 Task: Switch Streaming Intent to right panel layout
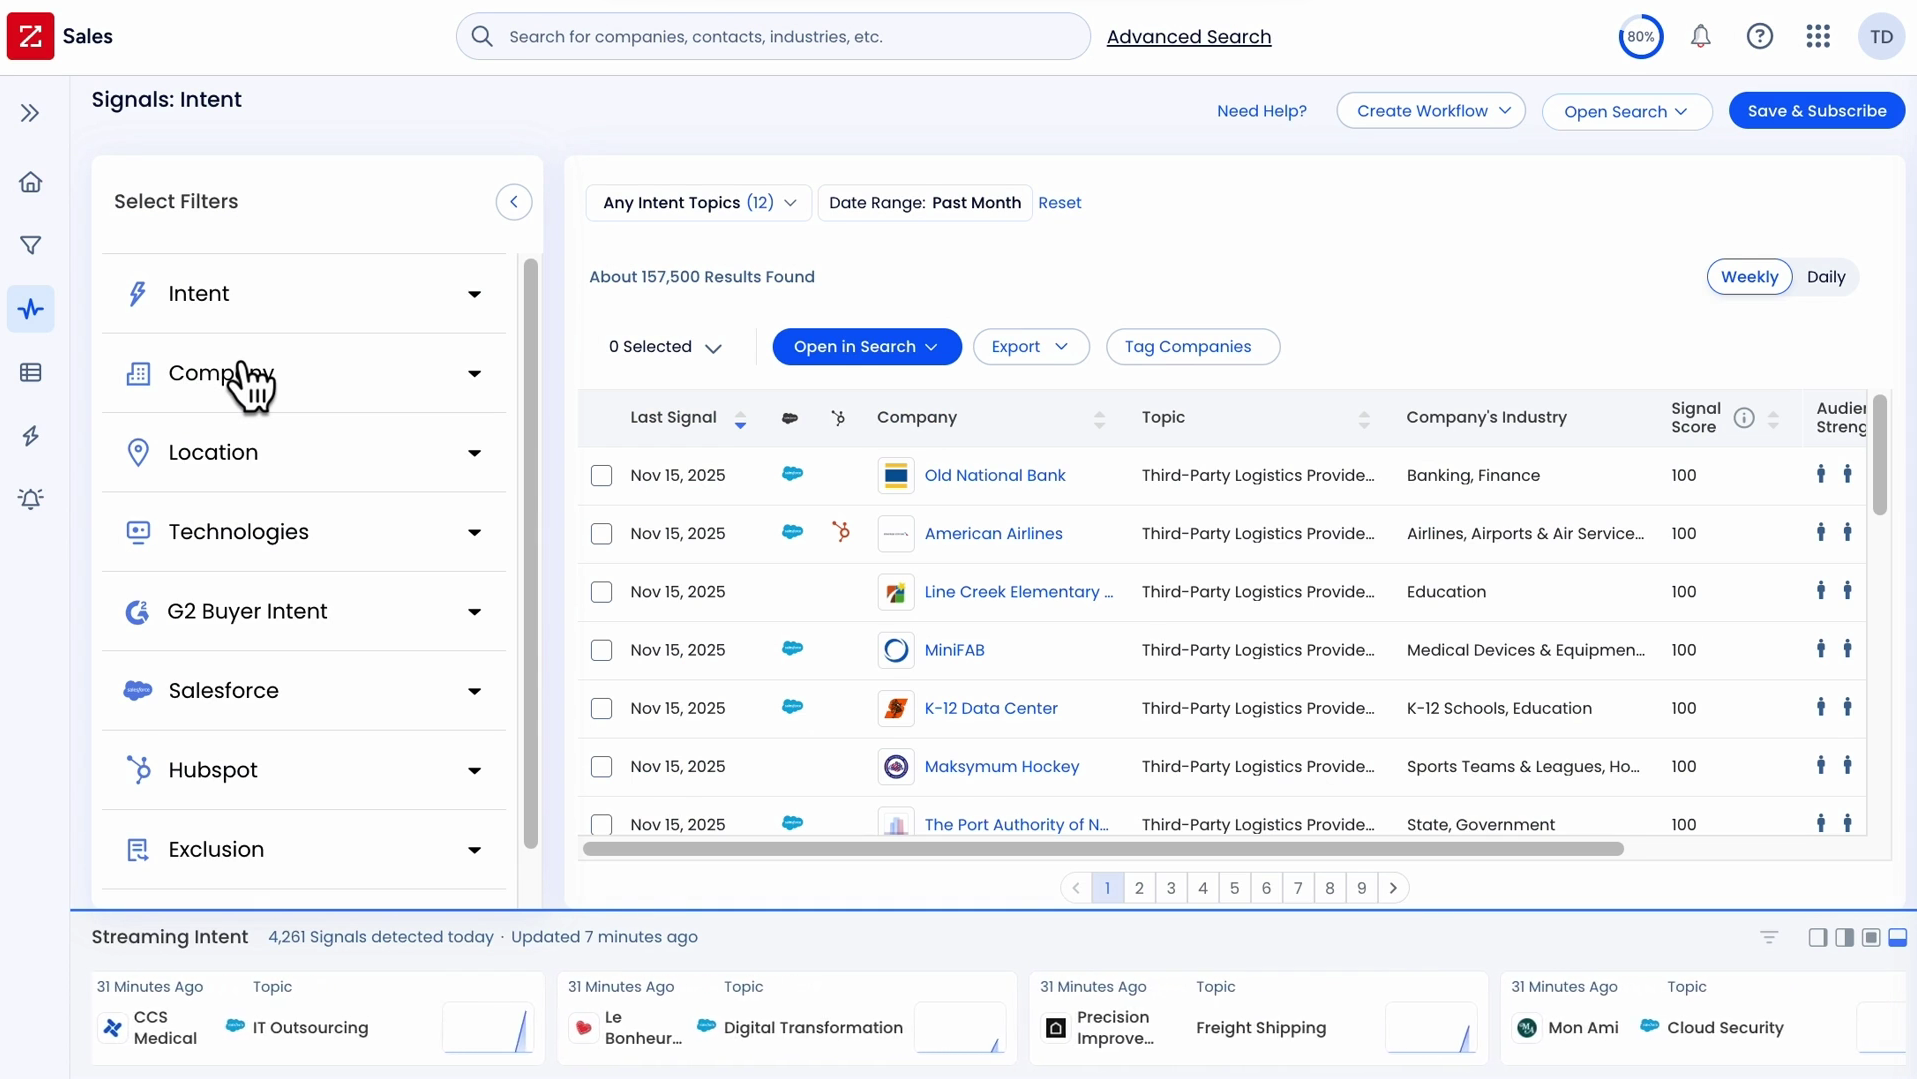tap(1845, 938)
